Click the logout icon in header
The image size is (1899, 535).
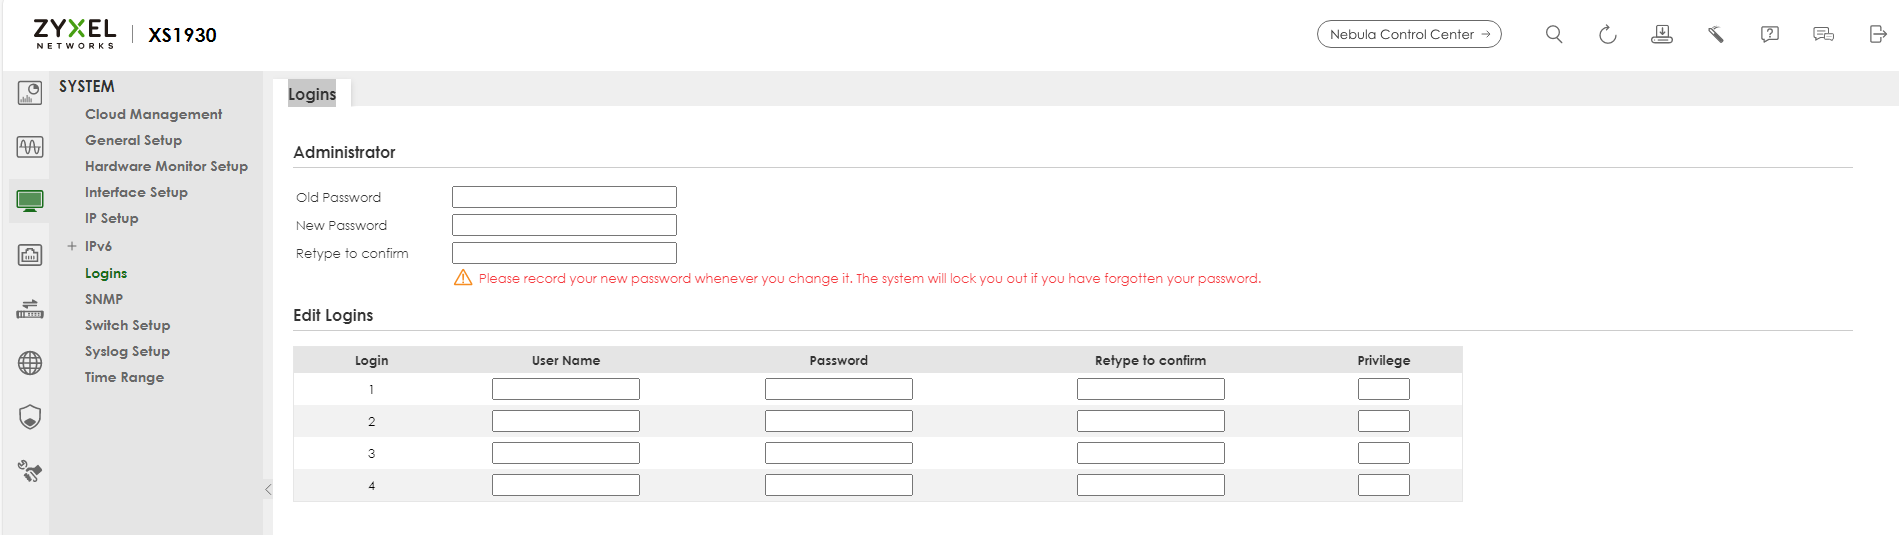click(1877, 34)
